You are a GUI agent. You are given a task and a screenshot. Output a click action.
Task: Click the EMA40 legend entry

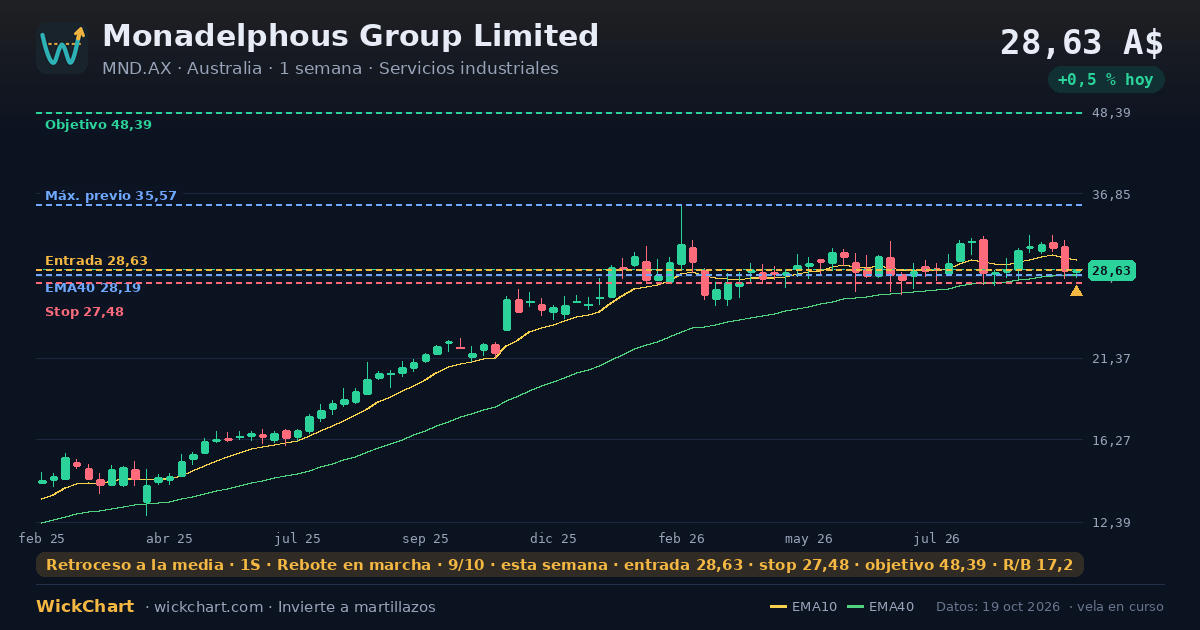(881, 607)
